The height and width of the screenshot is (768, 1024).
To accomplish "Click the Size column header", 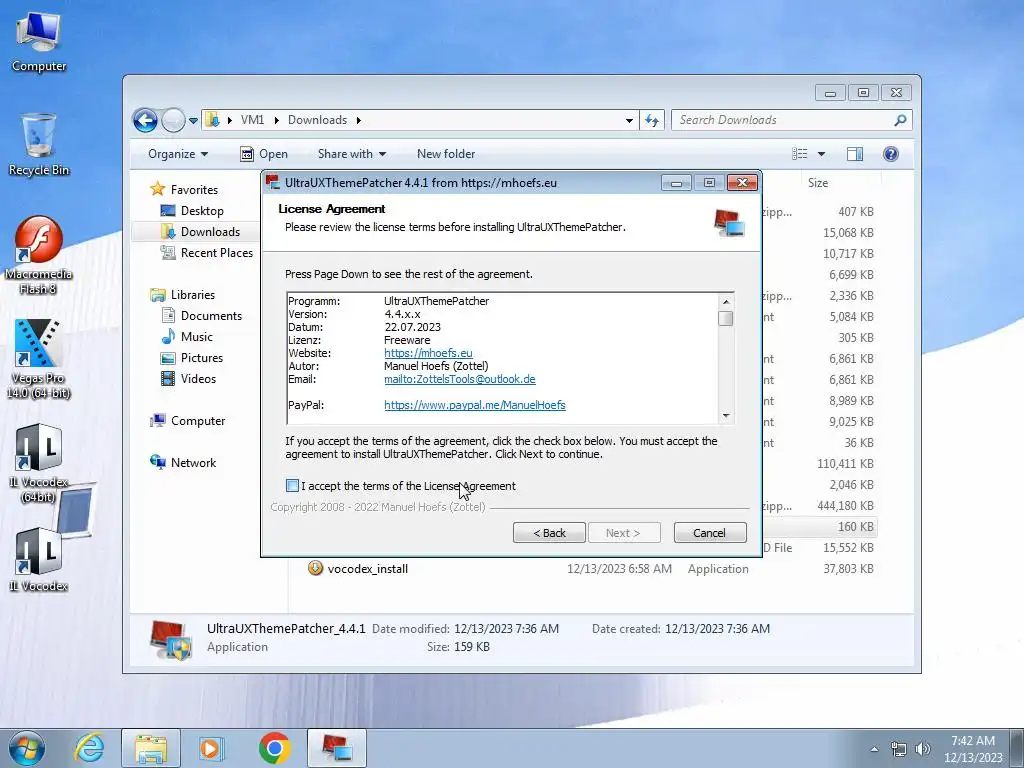I will (x=818, y=183).
